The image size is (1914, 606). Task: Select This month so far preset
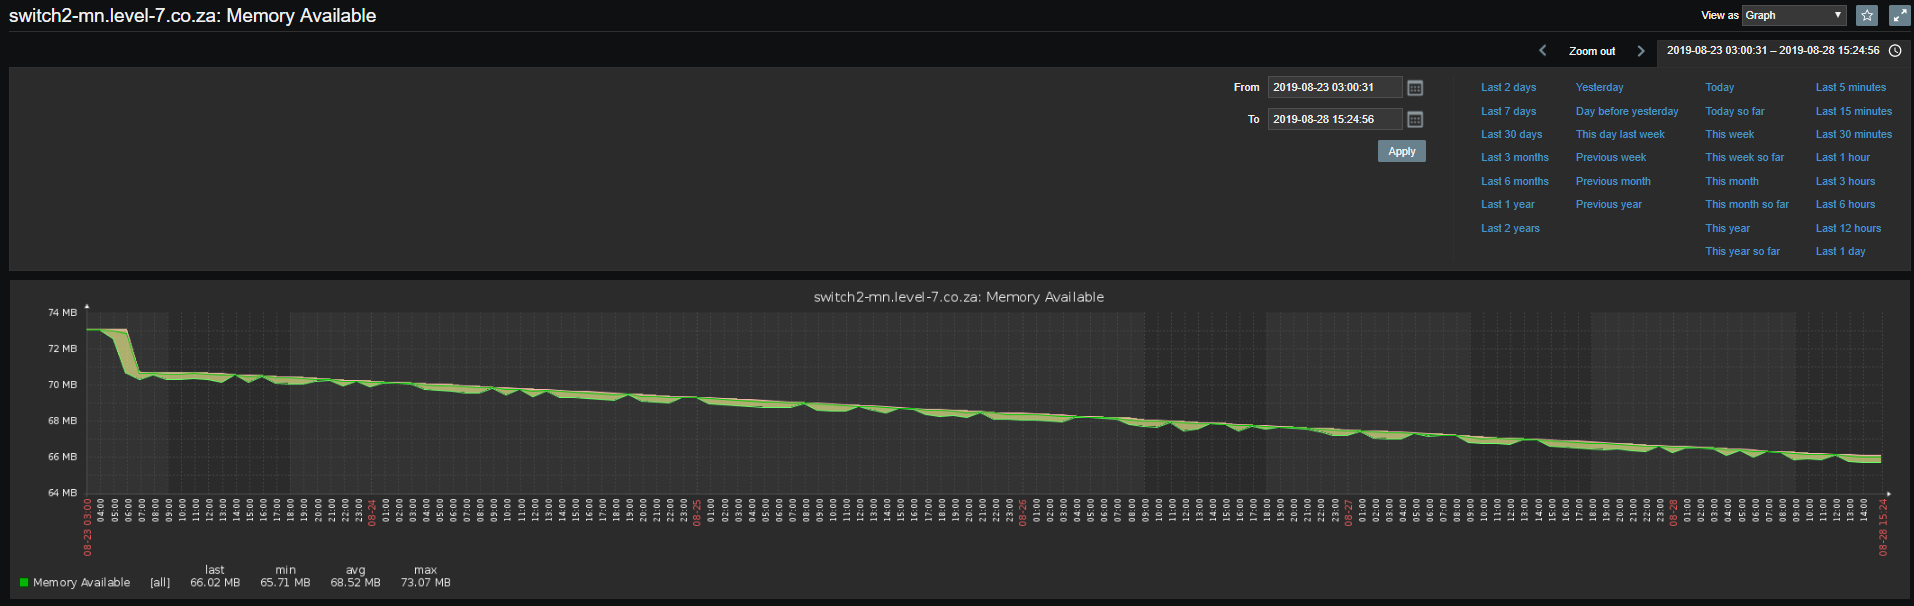(1746, 204)
